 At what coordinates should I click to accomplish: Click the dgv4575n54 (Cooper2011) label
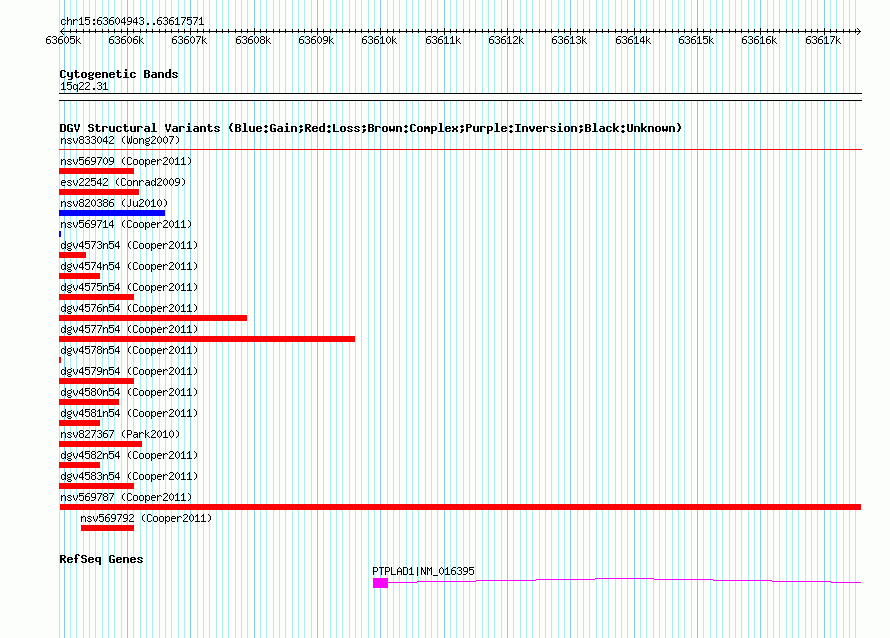[x=129, y=287]
